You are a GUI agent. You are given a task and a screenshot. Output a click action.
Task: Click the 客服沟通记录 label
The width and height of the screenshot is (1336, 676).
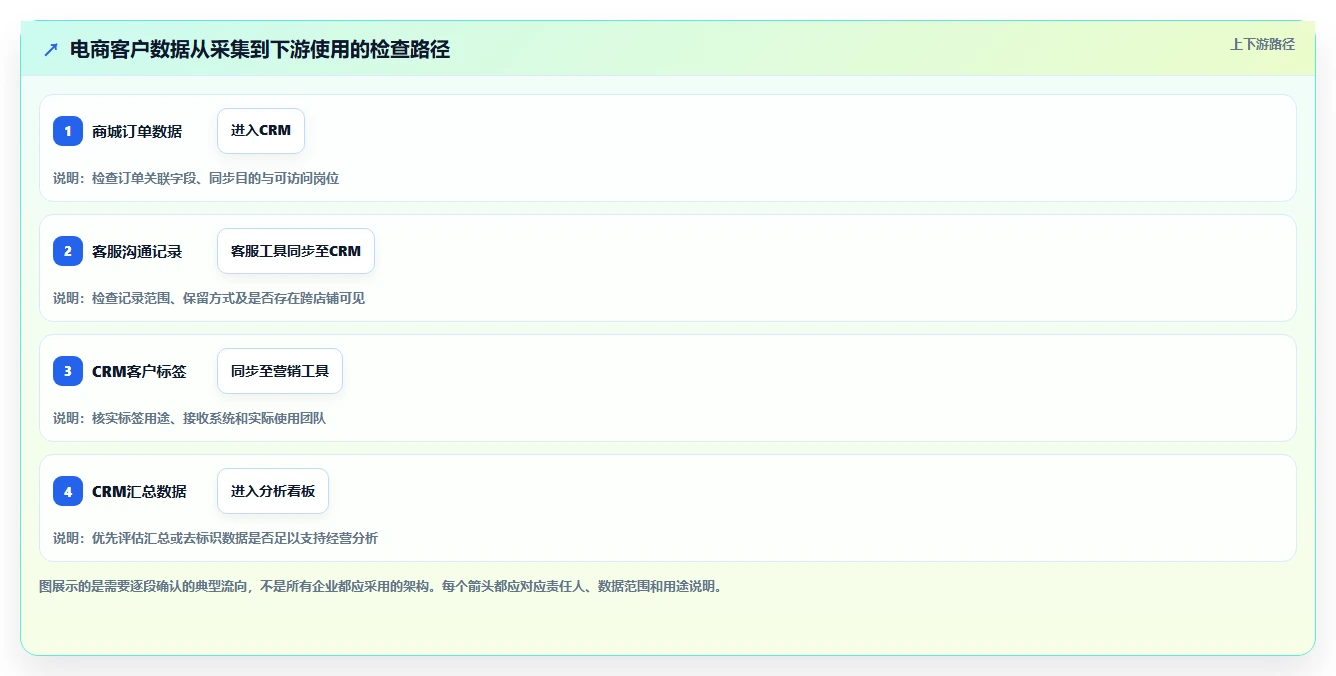coord(137,251)
